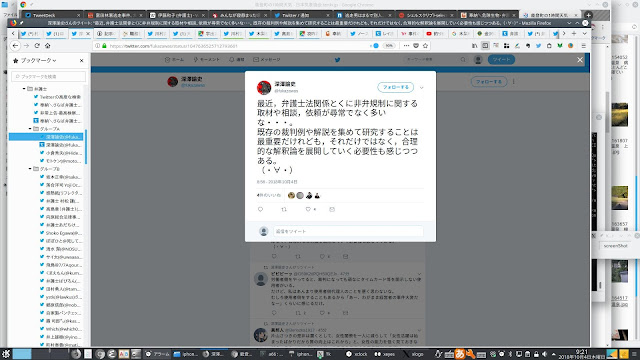Open tweet options chevron dropdown
640x360 pixels.
pos(422,88)
